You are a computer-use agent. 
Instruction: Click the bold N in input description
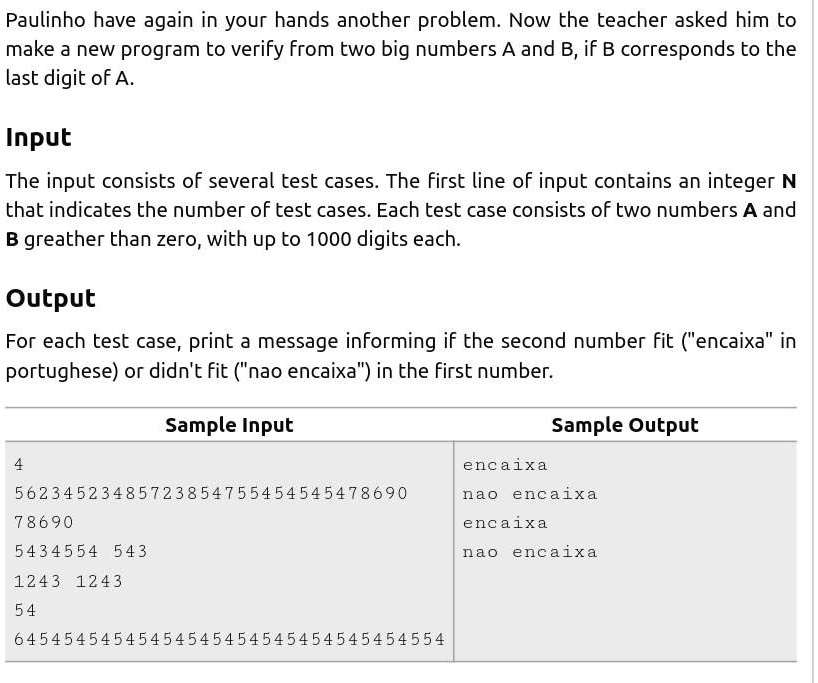point(789,182)
